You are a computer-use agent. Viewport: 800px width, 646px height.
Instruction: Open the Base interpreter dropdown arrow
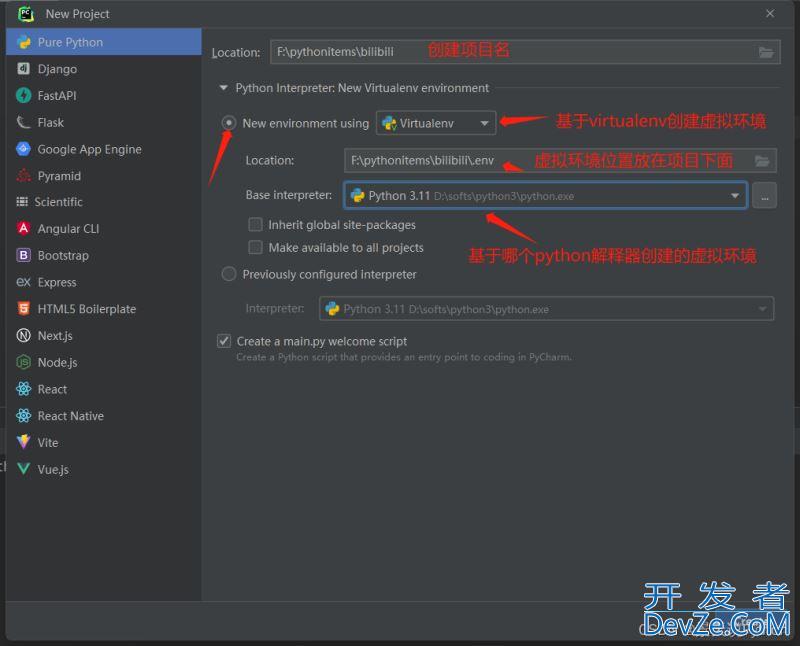735,195
